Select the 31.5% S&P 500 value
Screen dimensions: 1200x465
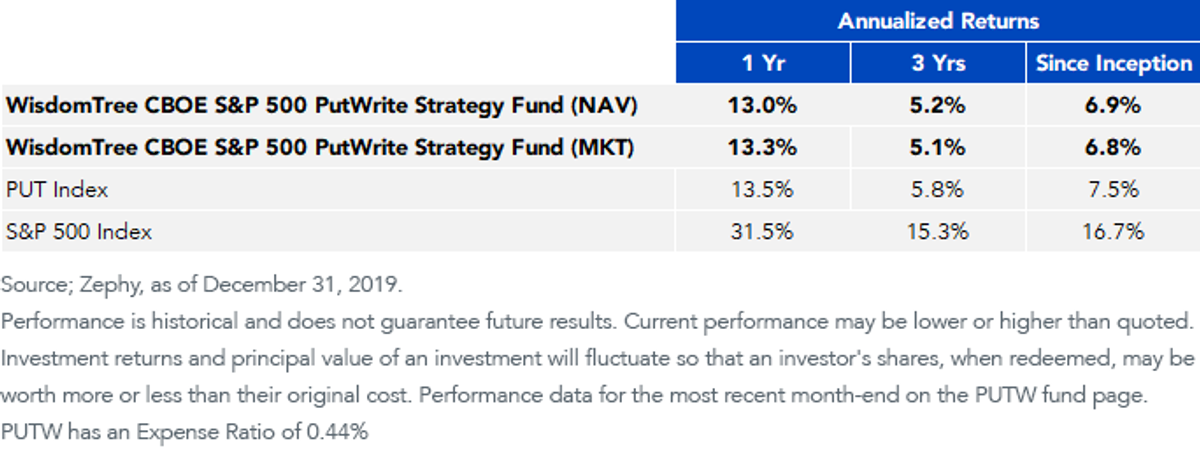point(764,231)
